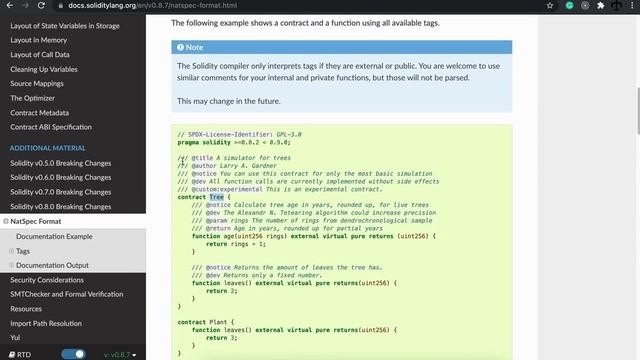Open Solidity v0.6.0 Breaking Changes
The height and width of the screenshot is (360, 640).
[x=60, y=177]
